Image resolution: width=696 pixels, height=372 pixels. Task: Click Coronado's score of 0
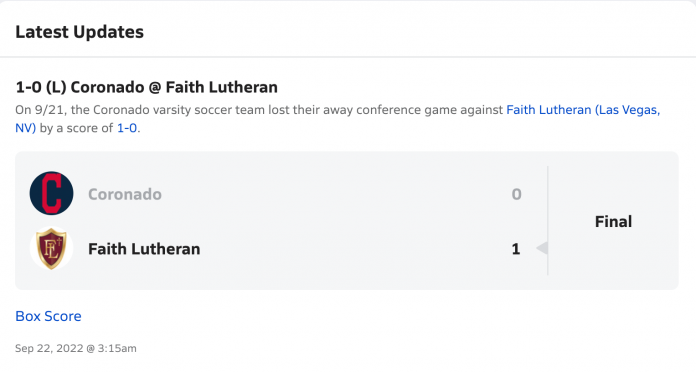pyautogui.click(x=516, y=194)
